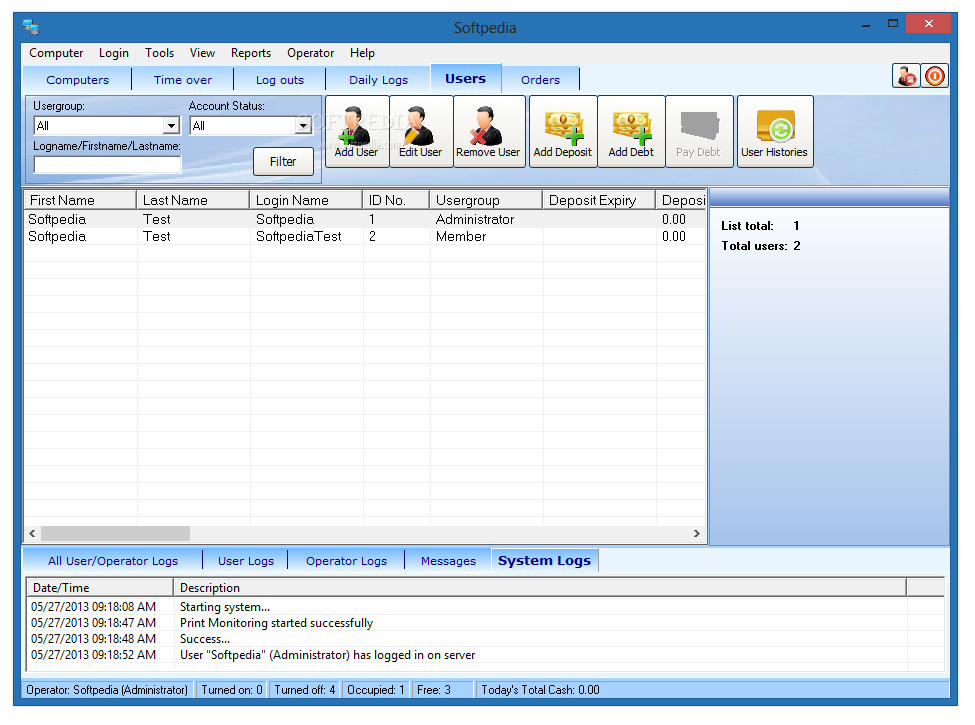
Task: Sort by ID No. column header
Action: 396,200
